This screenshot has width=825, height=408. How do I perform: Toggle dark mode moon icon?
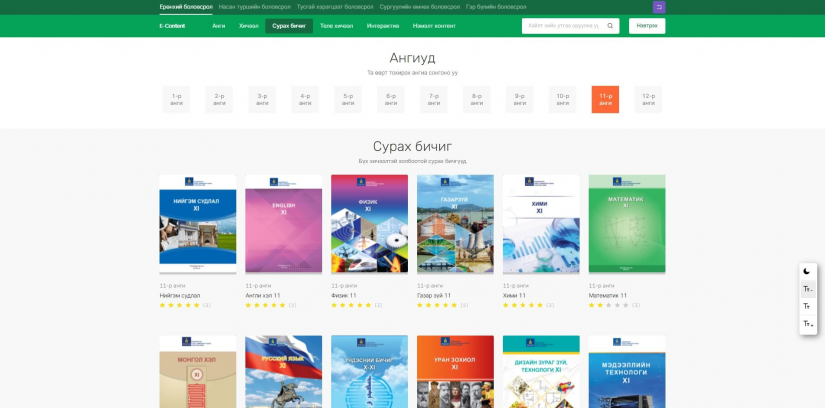(x=807, y=272)
